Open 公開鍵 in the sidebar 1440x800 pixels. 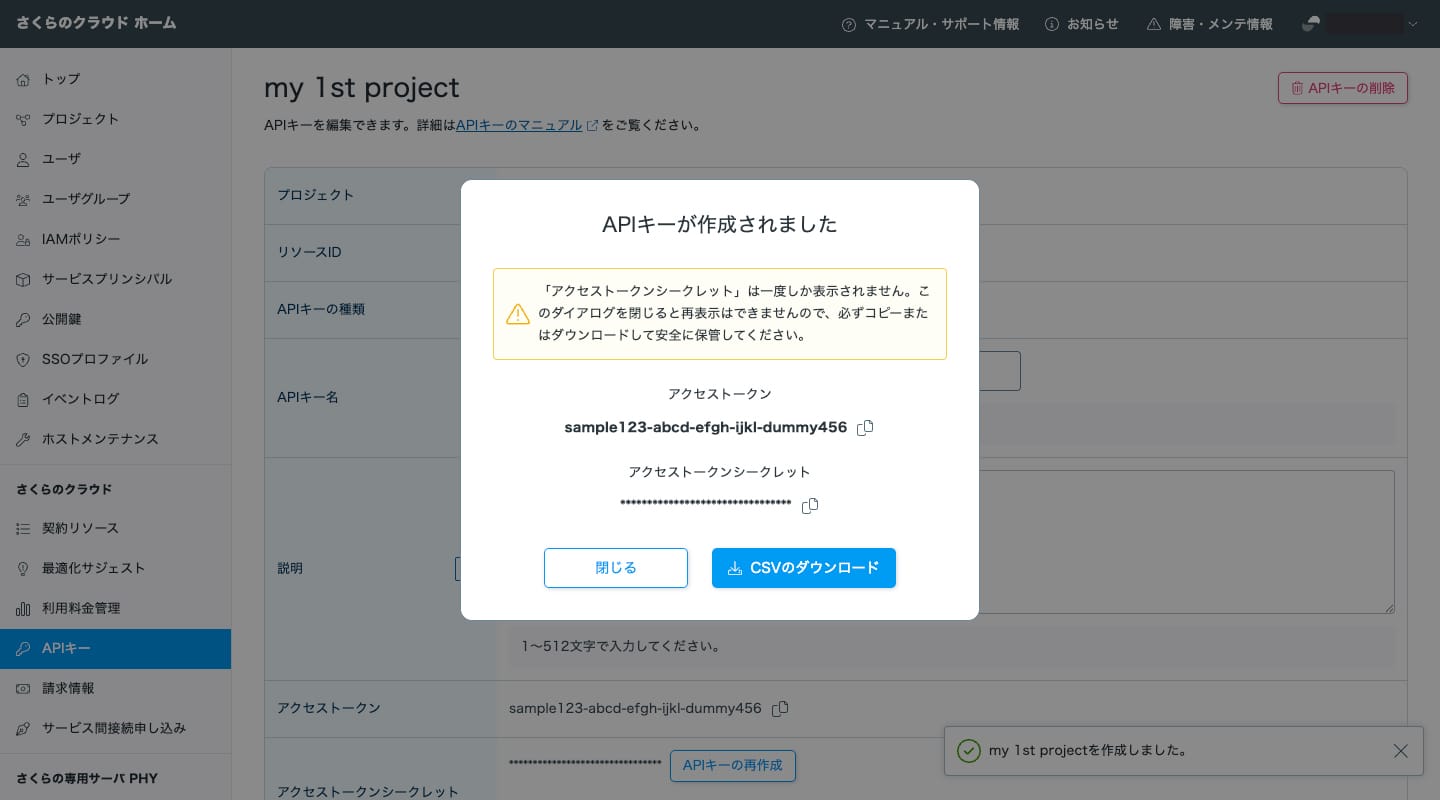[61, 319]
